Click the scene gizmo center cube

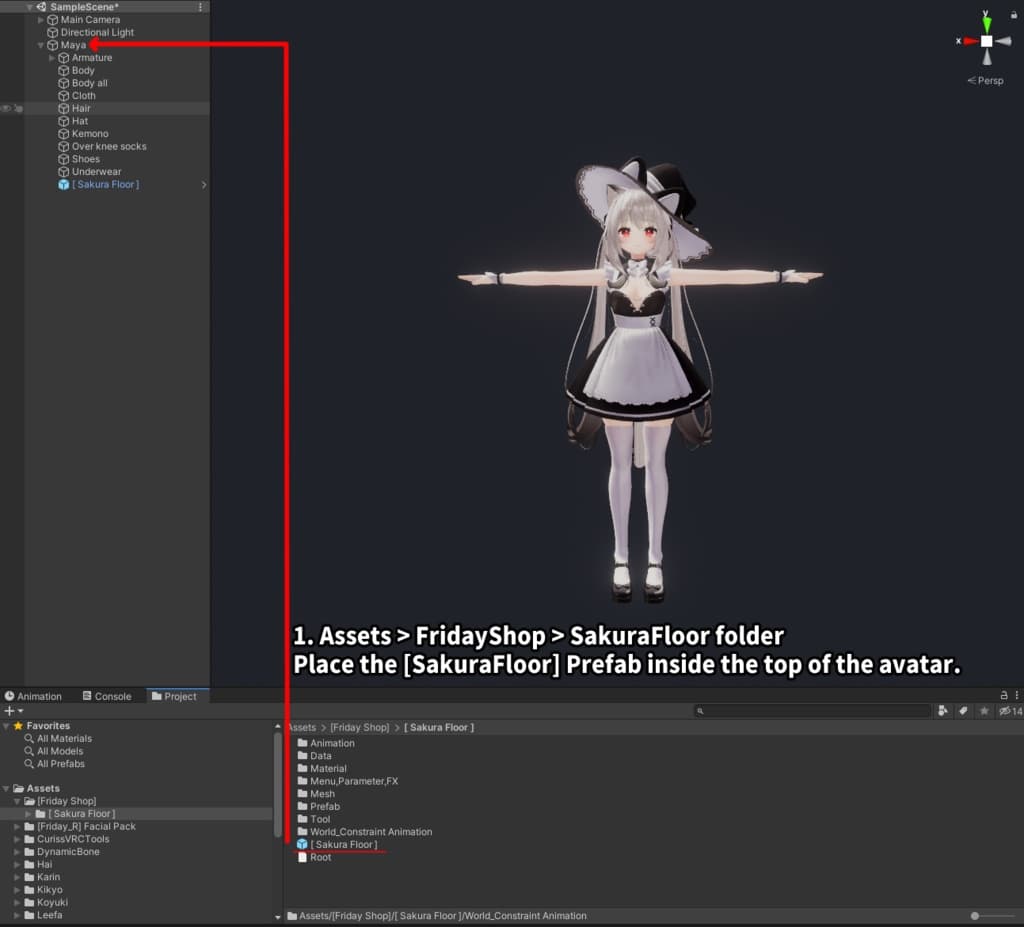pyautogui.click(x=986, y=41)
